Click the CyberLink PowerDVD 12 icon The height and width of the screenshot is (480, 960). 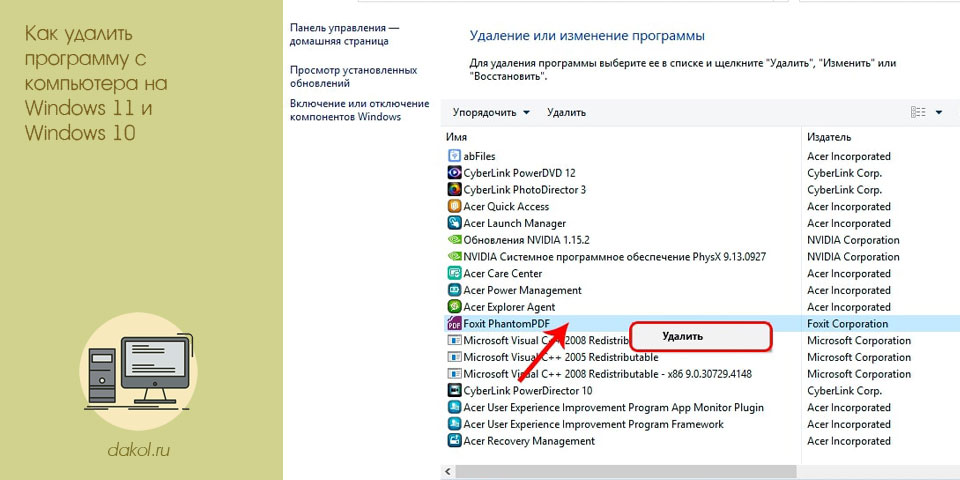point(454,173)
